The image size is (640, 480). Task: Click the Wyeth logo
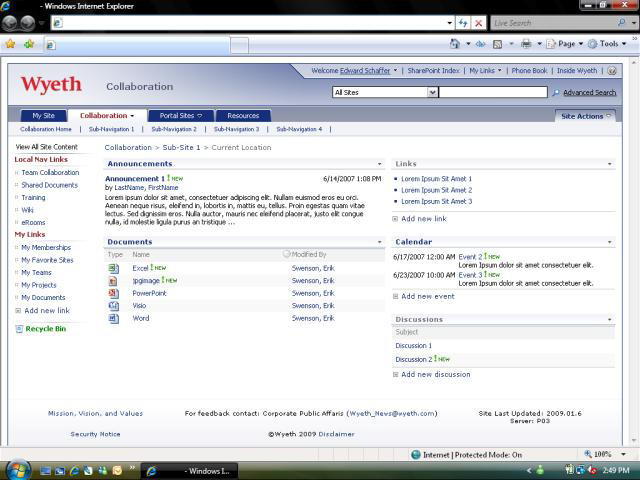[x=51, y=85]
